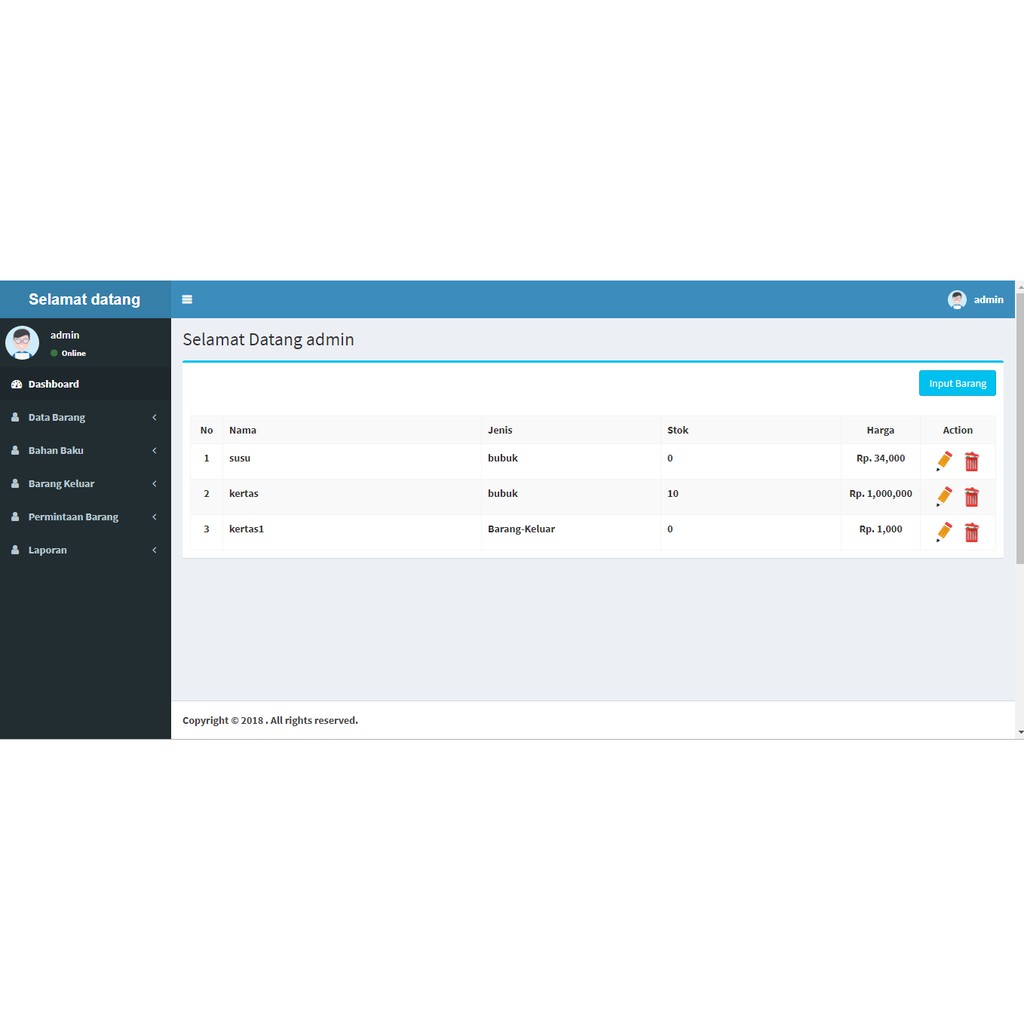Delete the kertas row with trash icon
The width and height of the screenshot is (1024, 1024).
[971, 497]
